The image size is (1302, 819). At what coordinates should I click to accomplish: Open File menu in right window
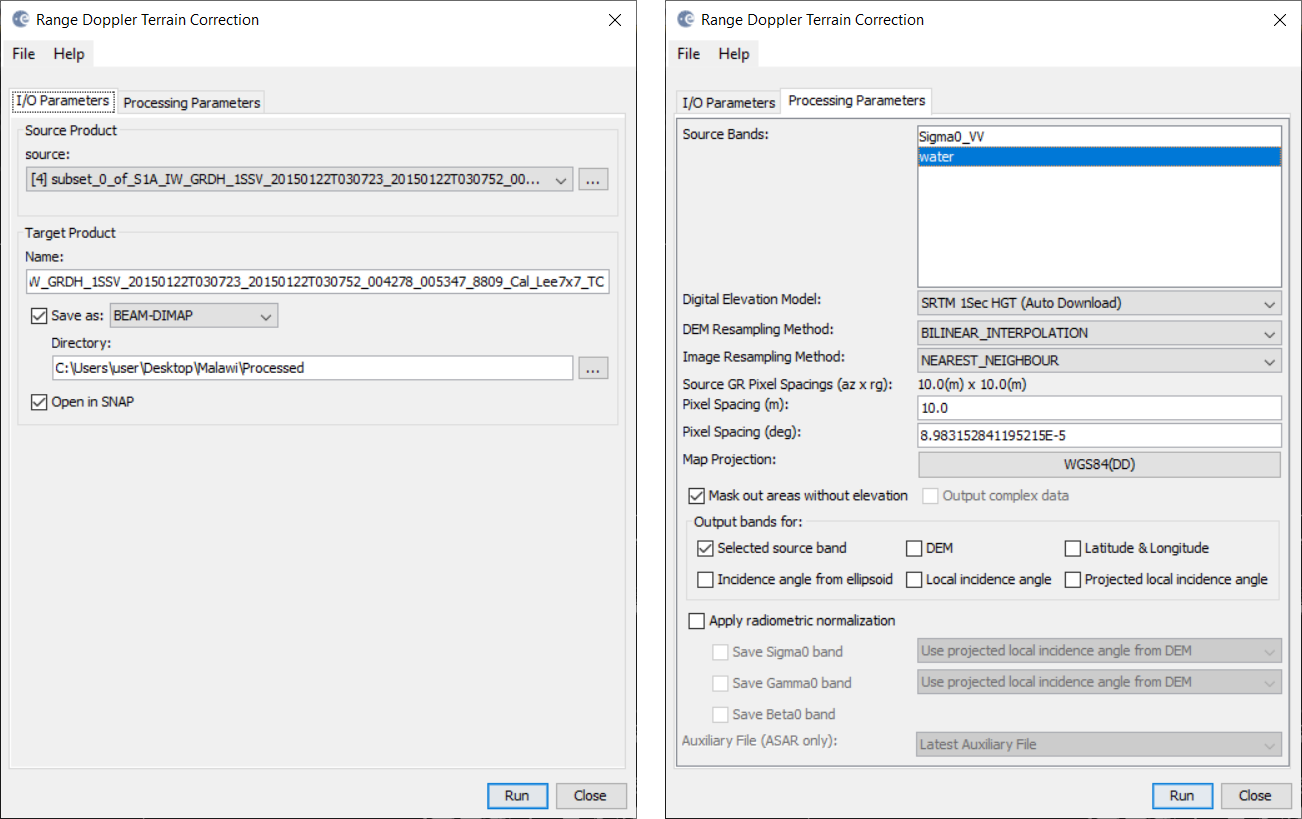689,54
